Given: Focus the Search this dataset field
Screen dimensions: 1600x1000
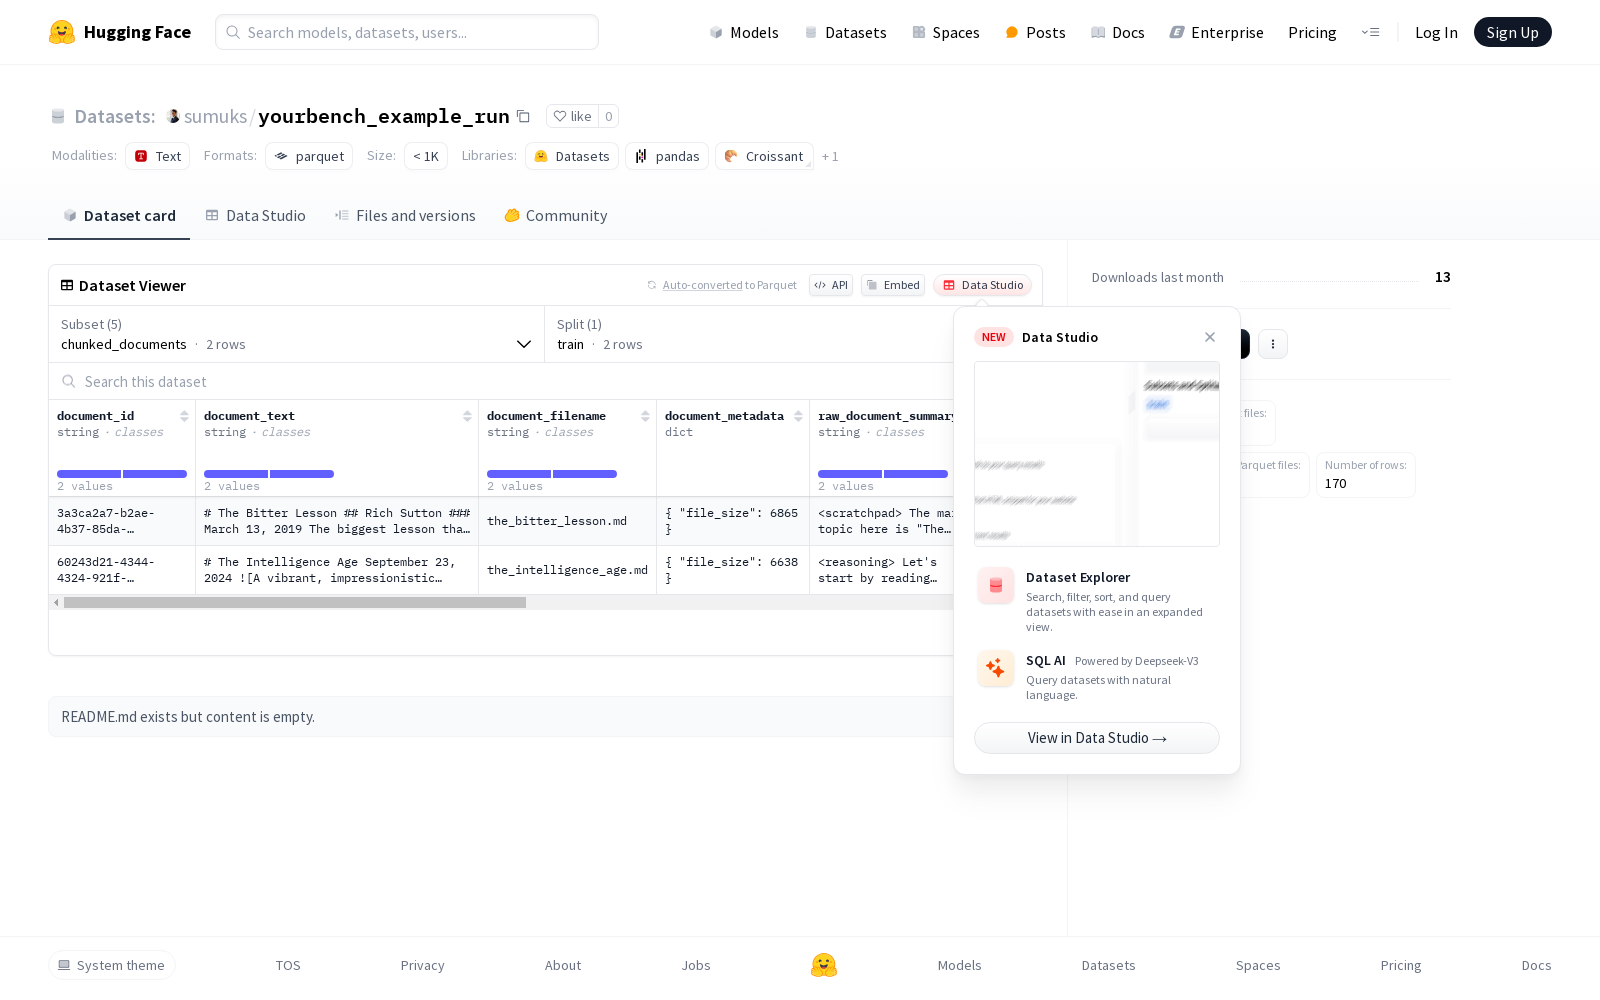Looking at the screenshot, I should 501,381.
